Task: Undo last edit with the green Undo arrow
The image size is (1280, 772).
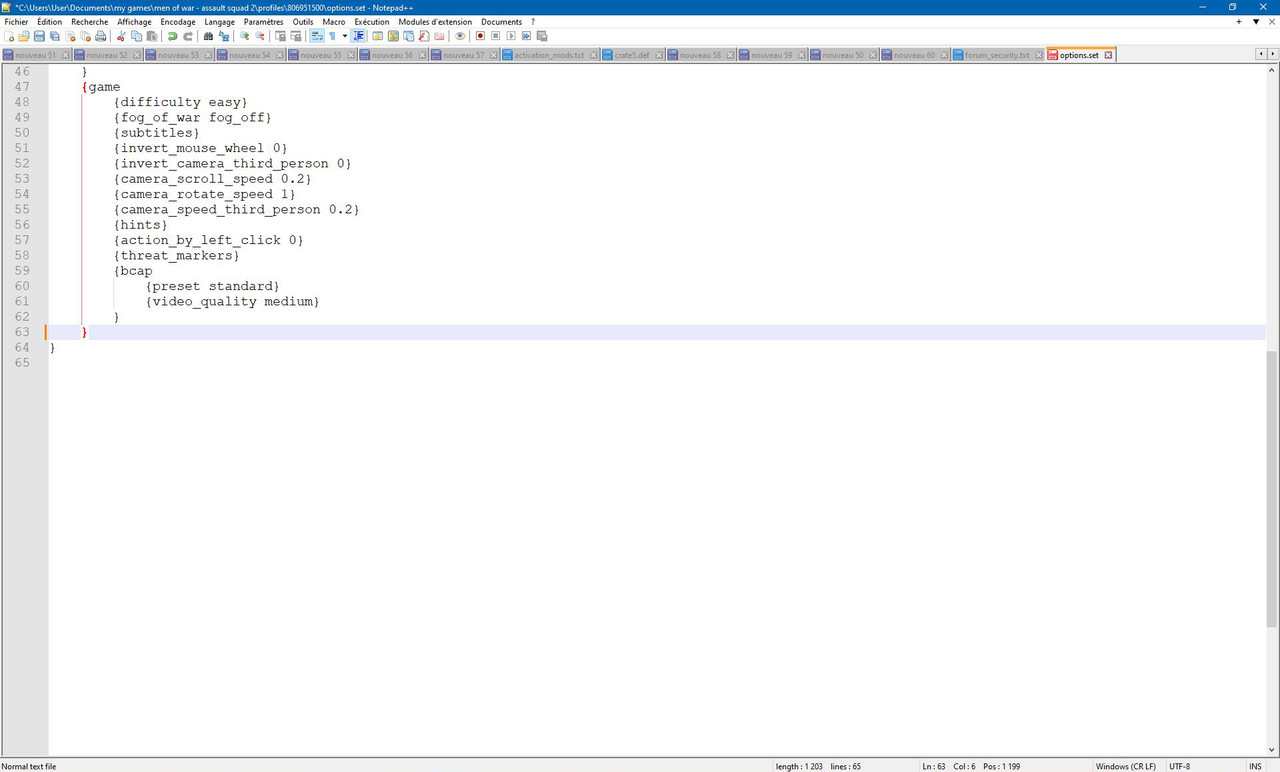Action: click(172, 36)
